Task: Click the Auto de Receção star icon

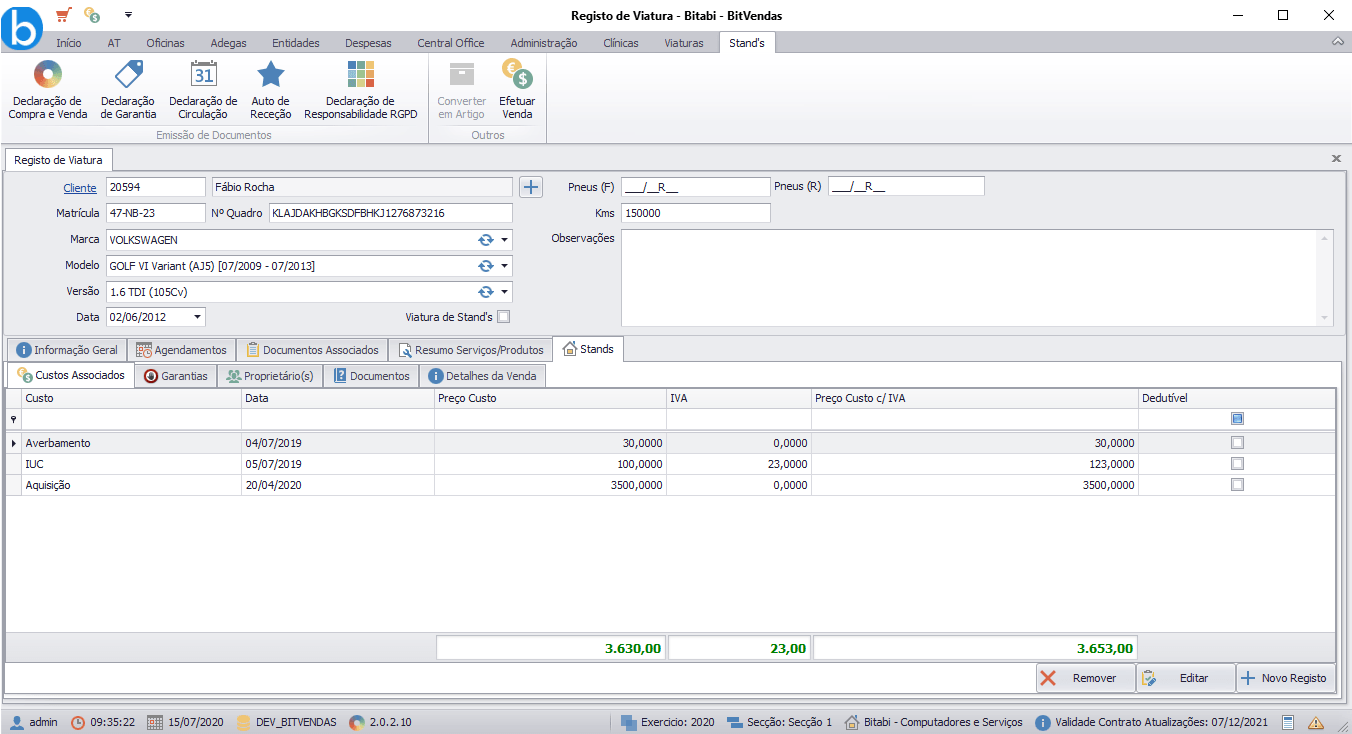Action: coord(271,74)
